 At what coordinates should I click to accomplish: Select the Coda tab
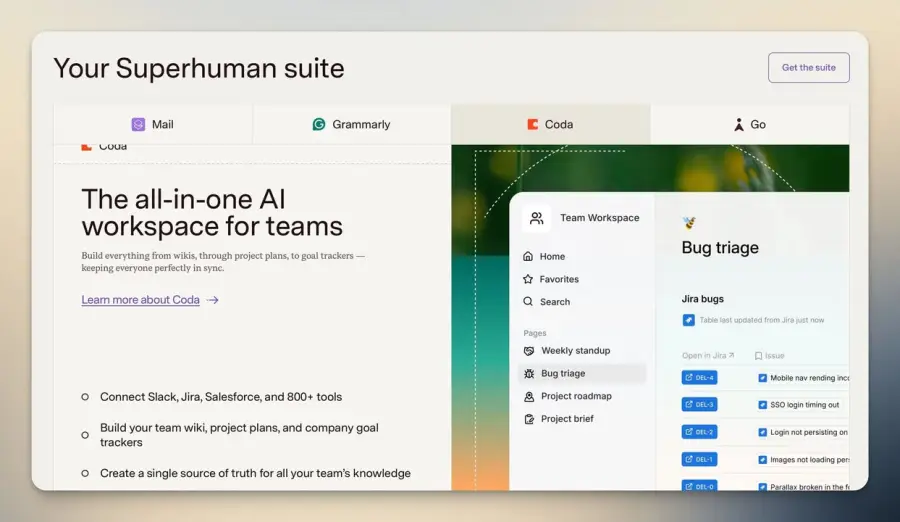(x=550, y=125)
